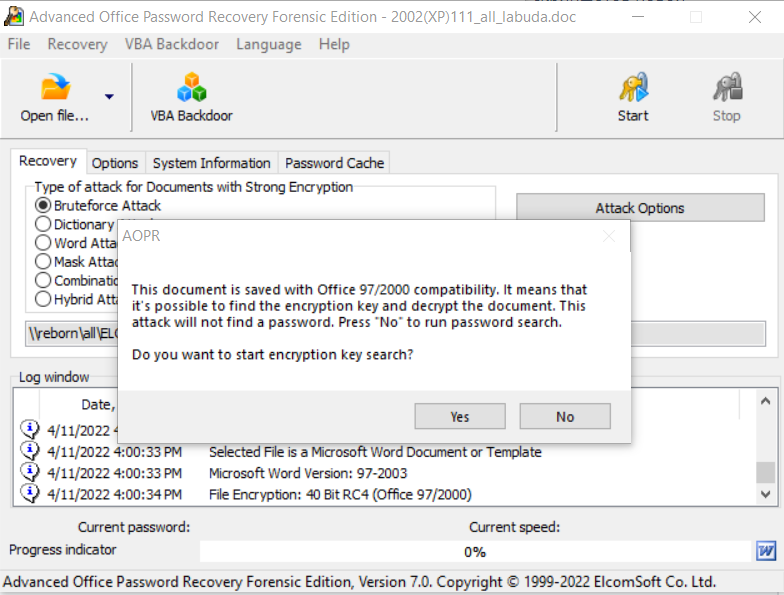
Task: Open the Recovery menu
Action: coord(78,44)
